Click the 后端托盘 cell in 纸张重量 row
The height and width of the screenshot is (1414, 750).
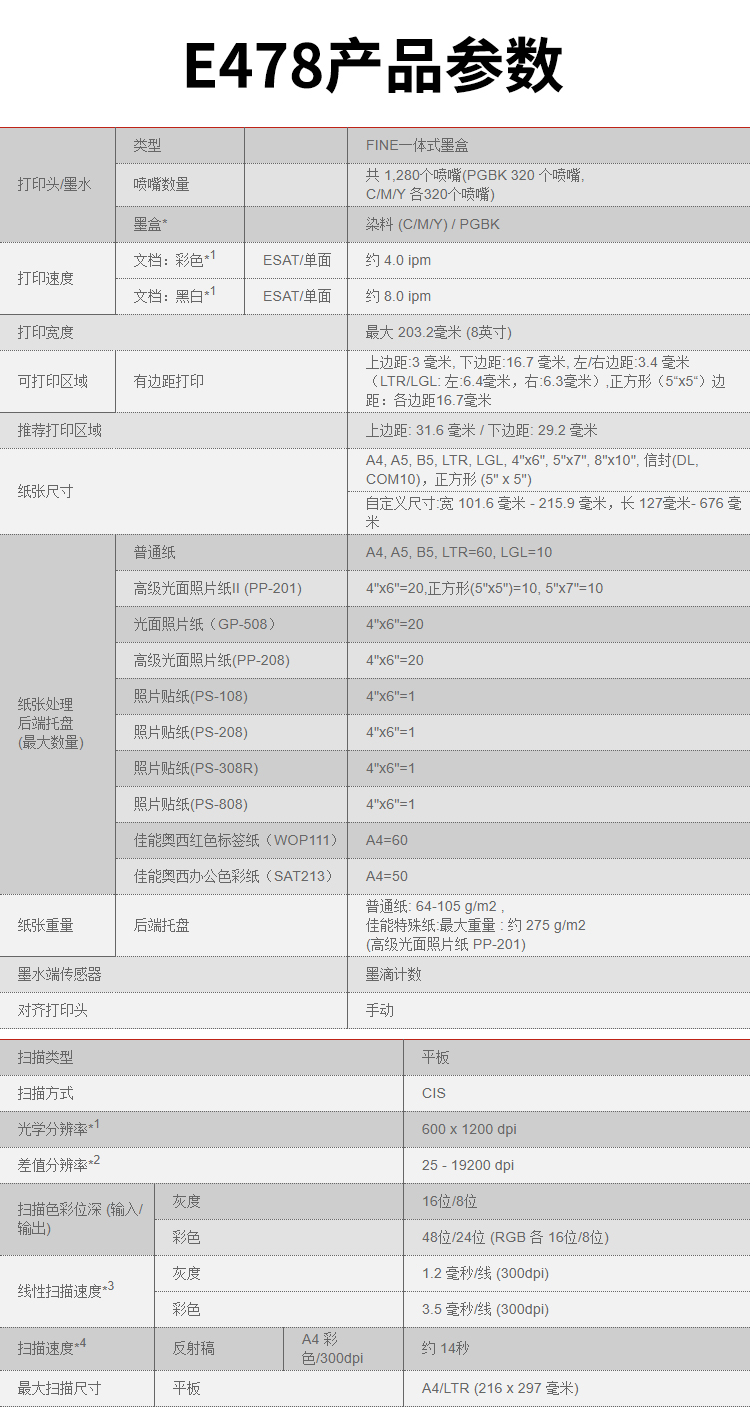tap(232, 925)
